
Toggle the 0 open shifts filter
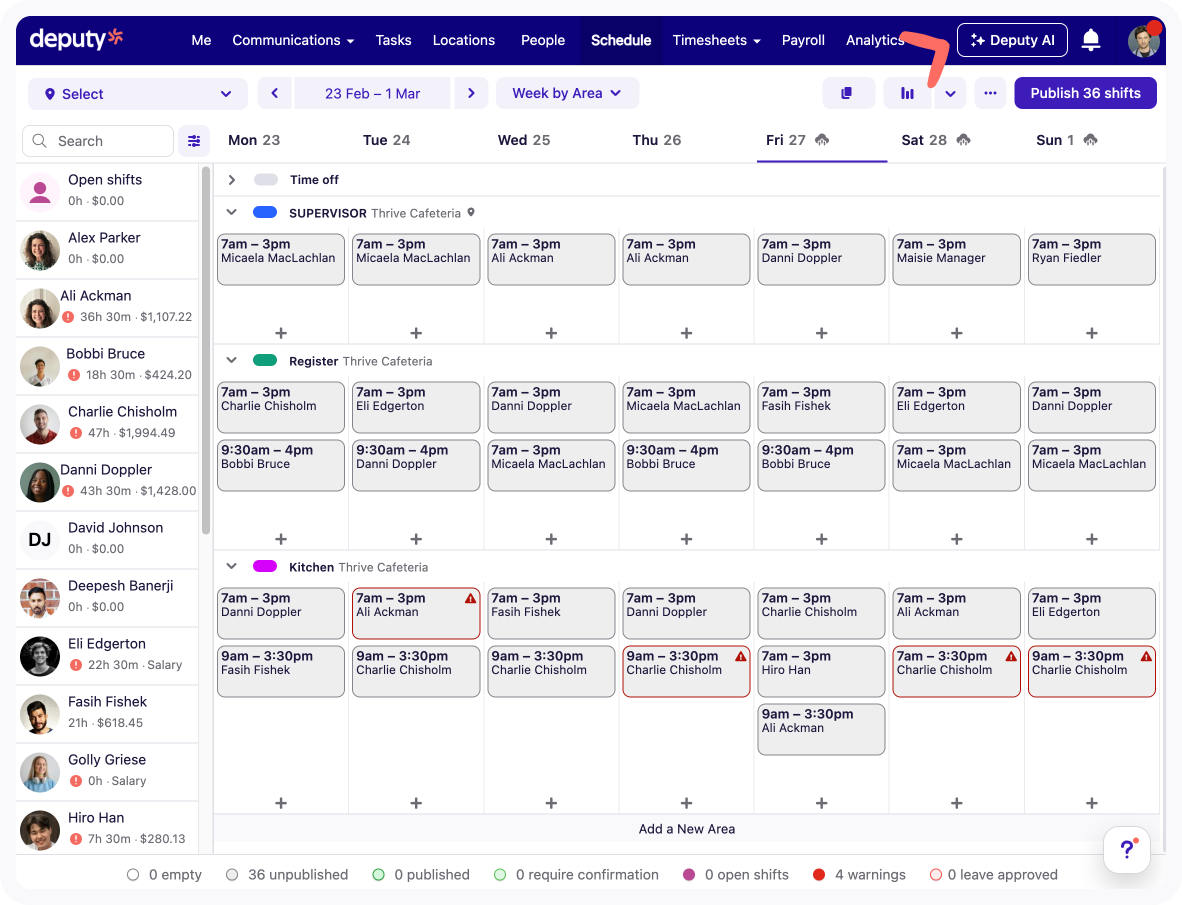(x=736, y=874)
